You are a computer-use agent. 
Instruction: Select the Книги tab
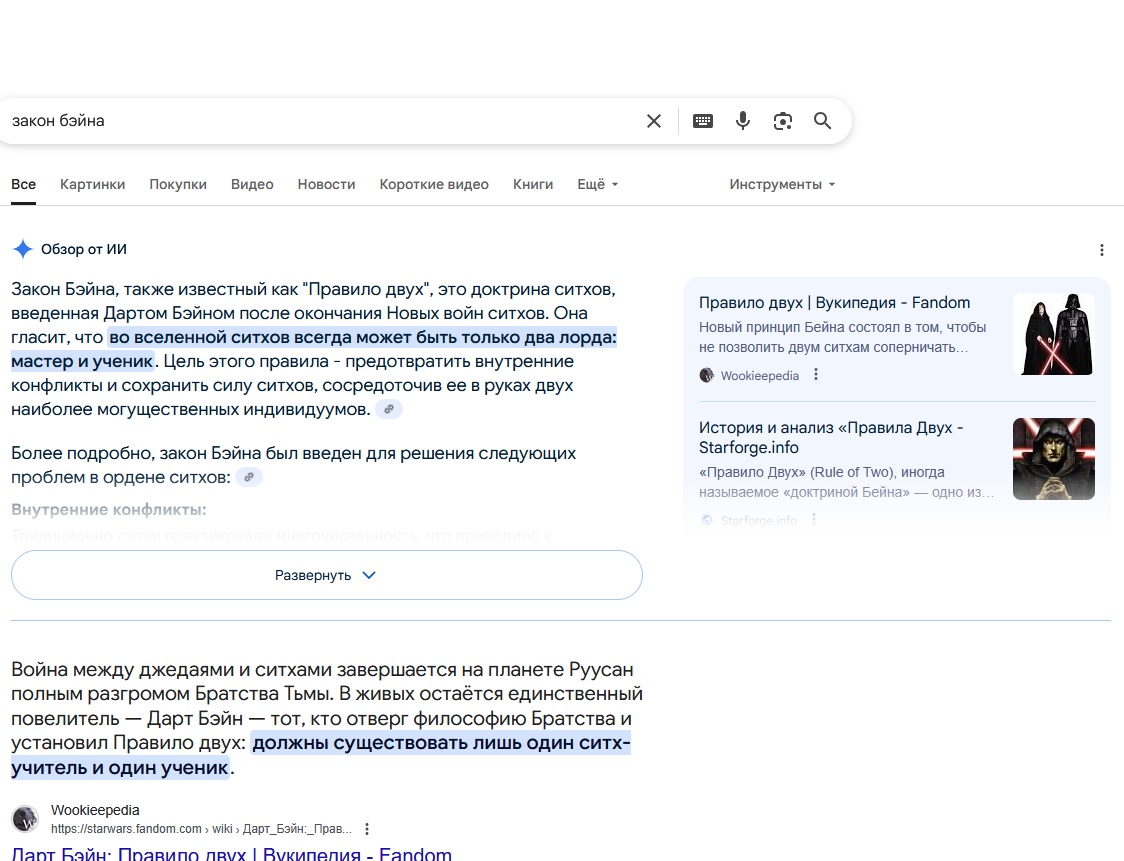pyautogui.click(x=533, y=184)
